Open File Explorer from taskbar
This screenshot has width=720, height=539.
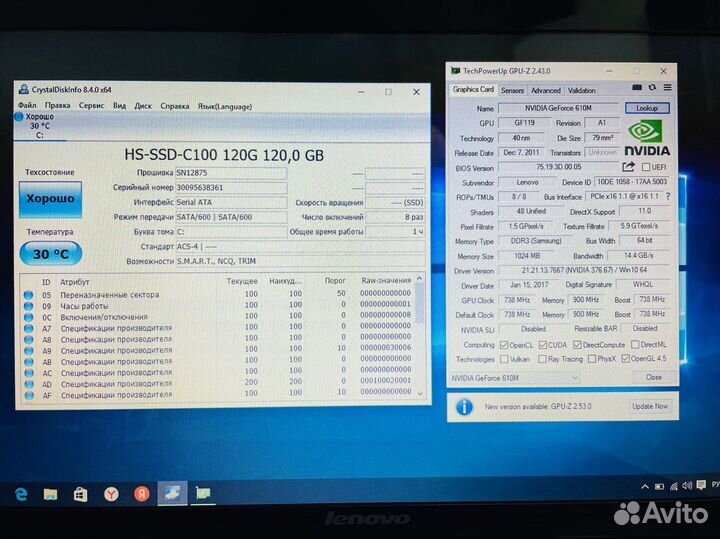50,494
